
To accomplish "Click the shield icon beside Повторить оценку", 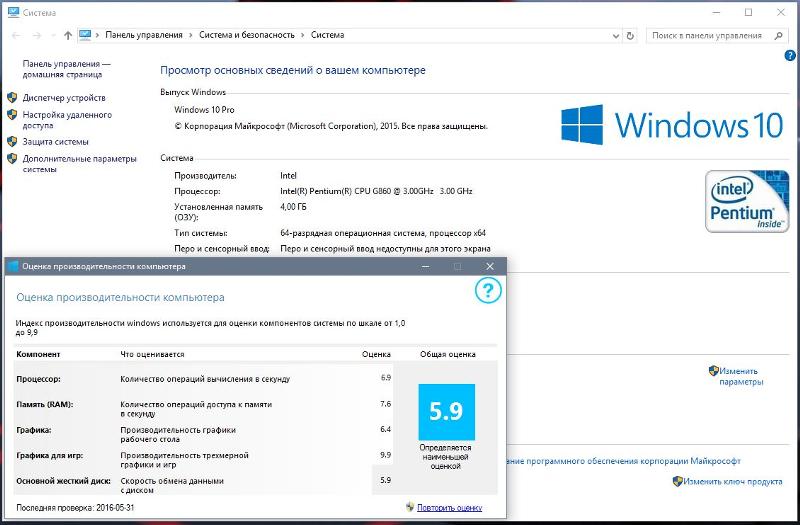I will [410, 507].
